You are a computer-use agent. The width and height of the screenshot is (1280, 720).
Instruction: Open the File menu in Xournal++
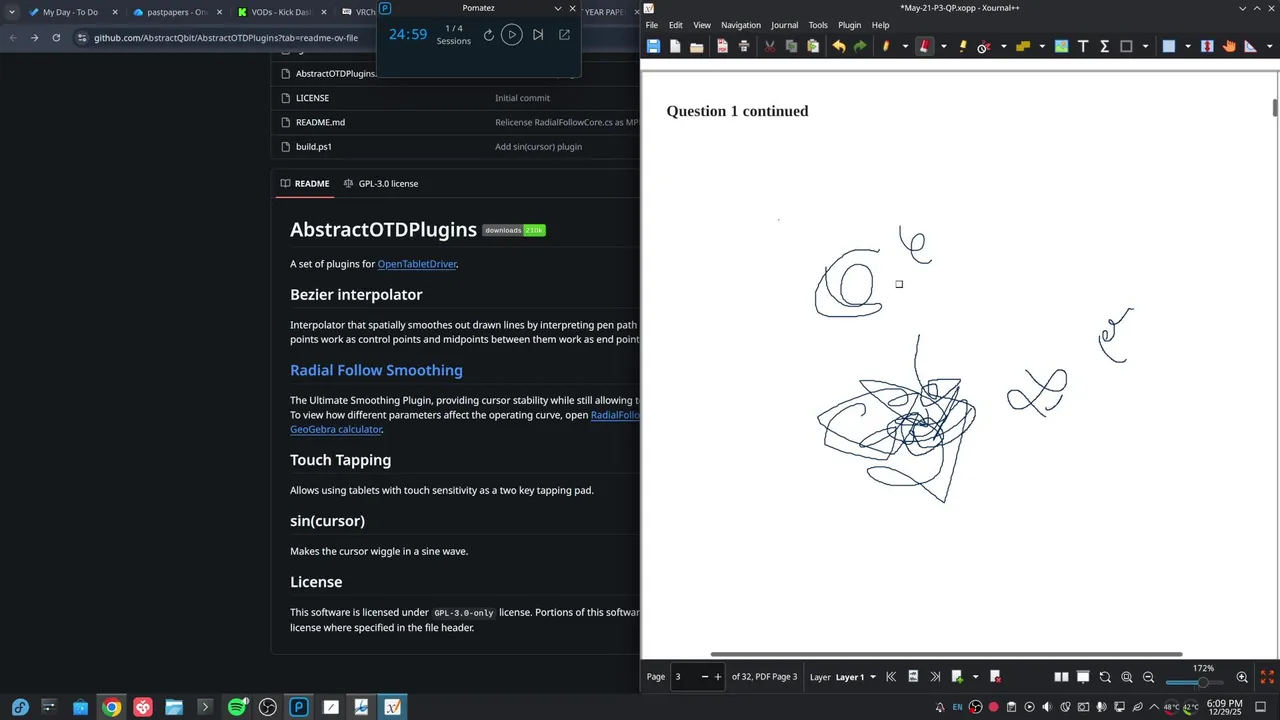[651, 25]
